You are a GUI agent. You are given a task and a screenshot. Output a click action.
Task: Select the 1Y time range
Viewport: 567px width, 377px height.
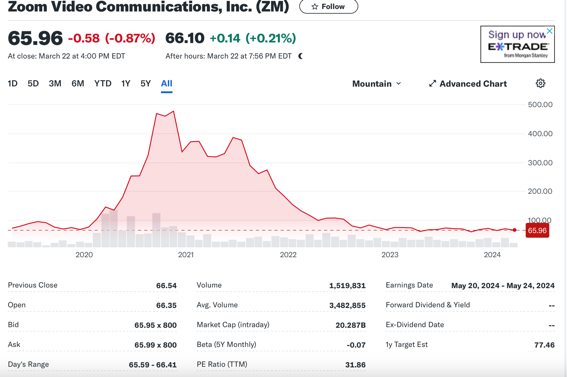tap(125, 84)
